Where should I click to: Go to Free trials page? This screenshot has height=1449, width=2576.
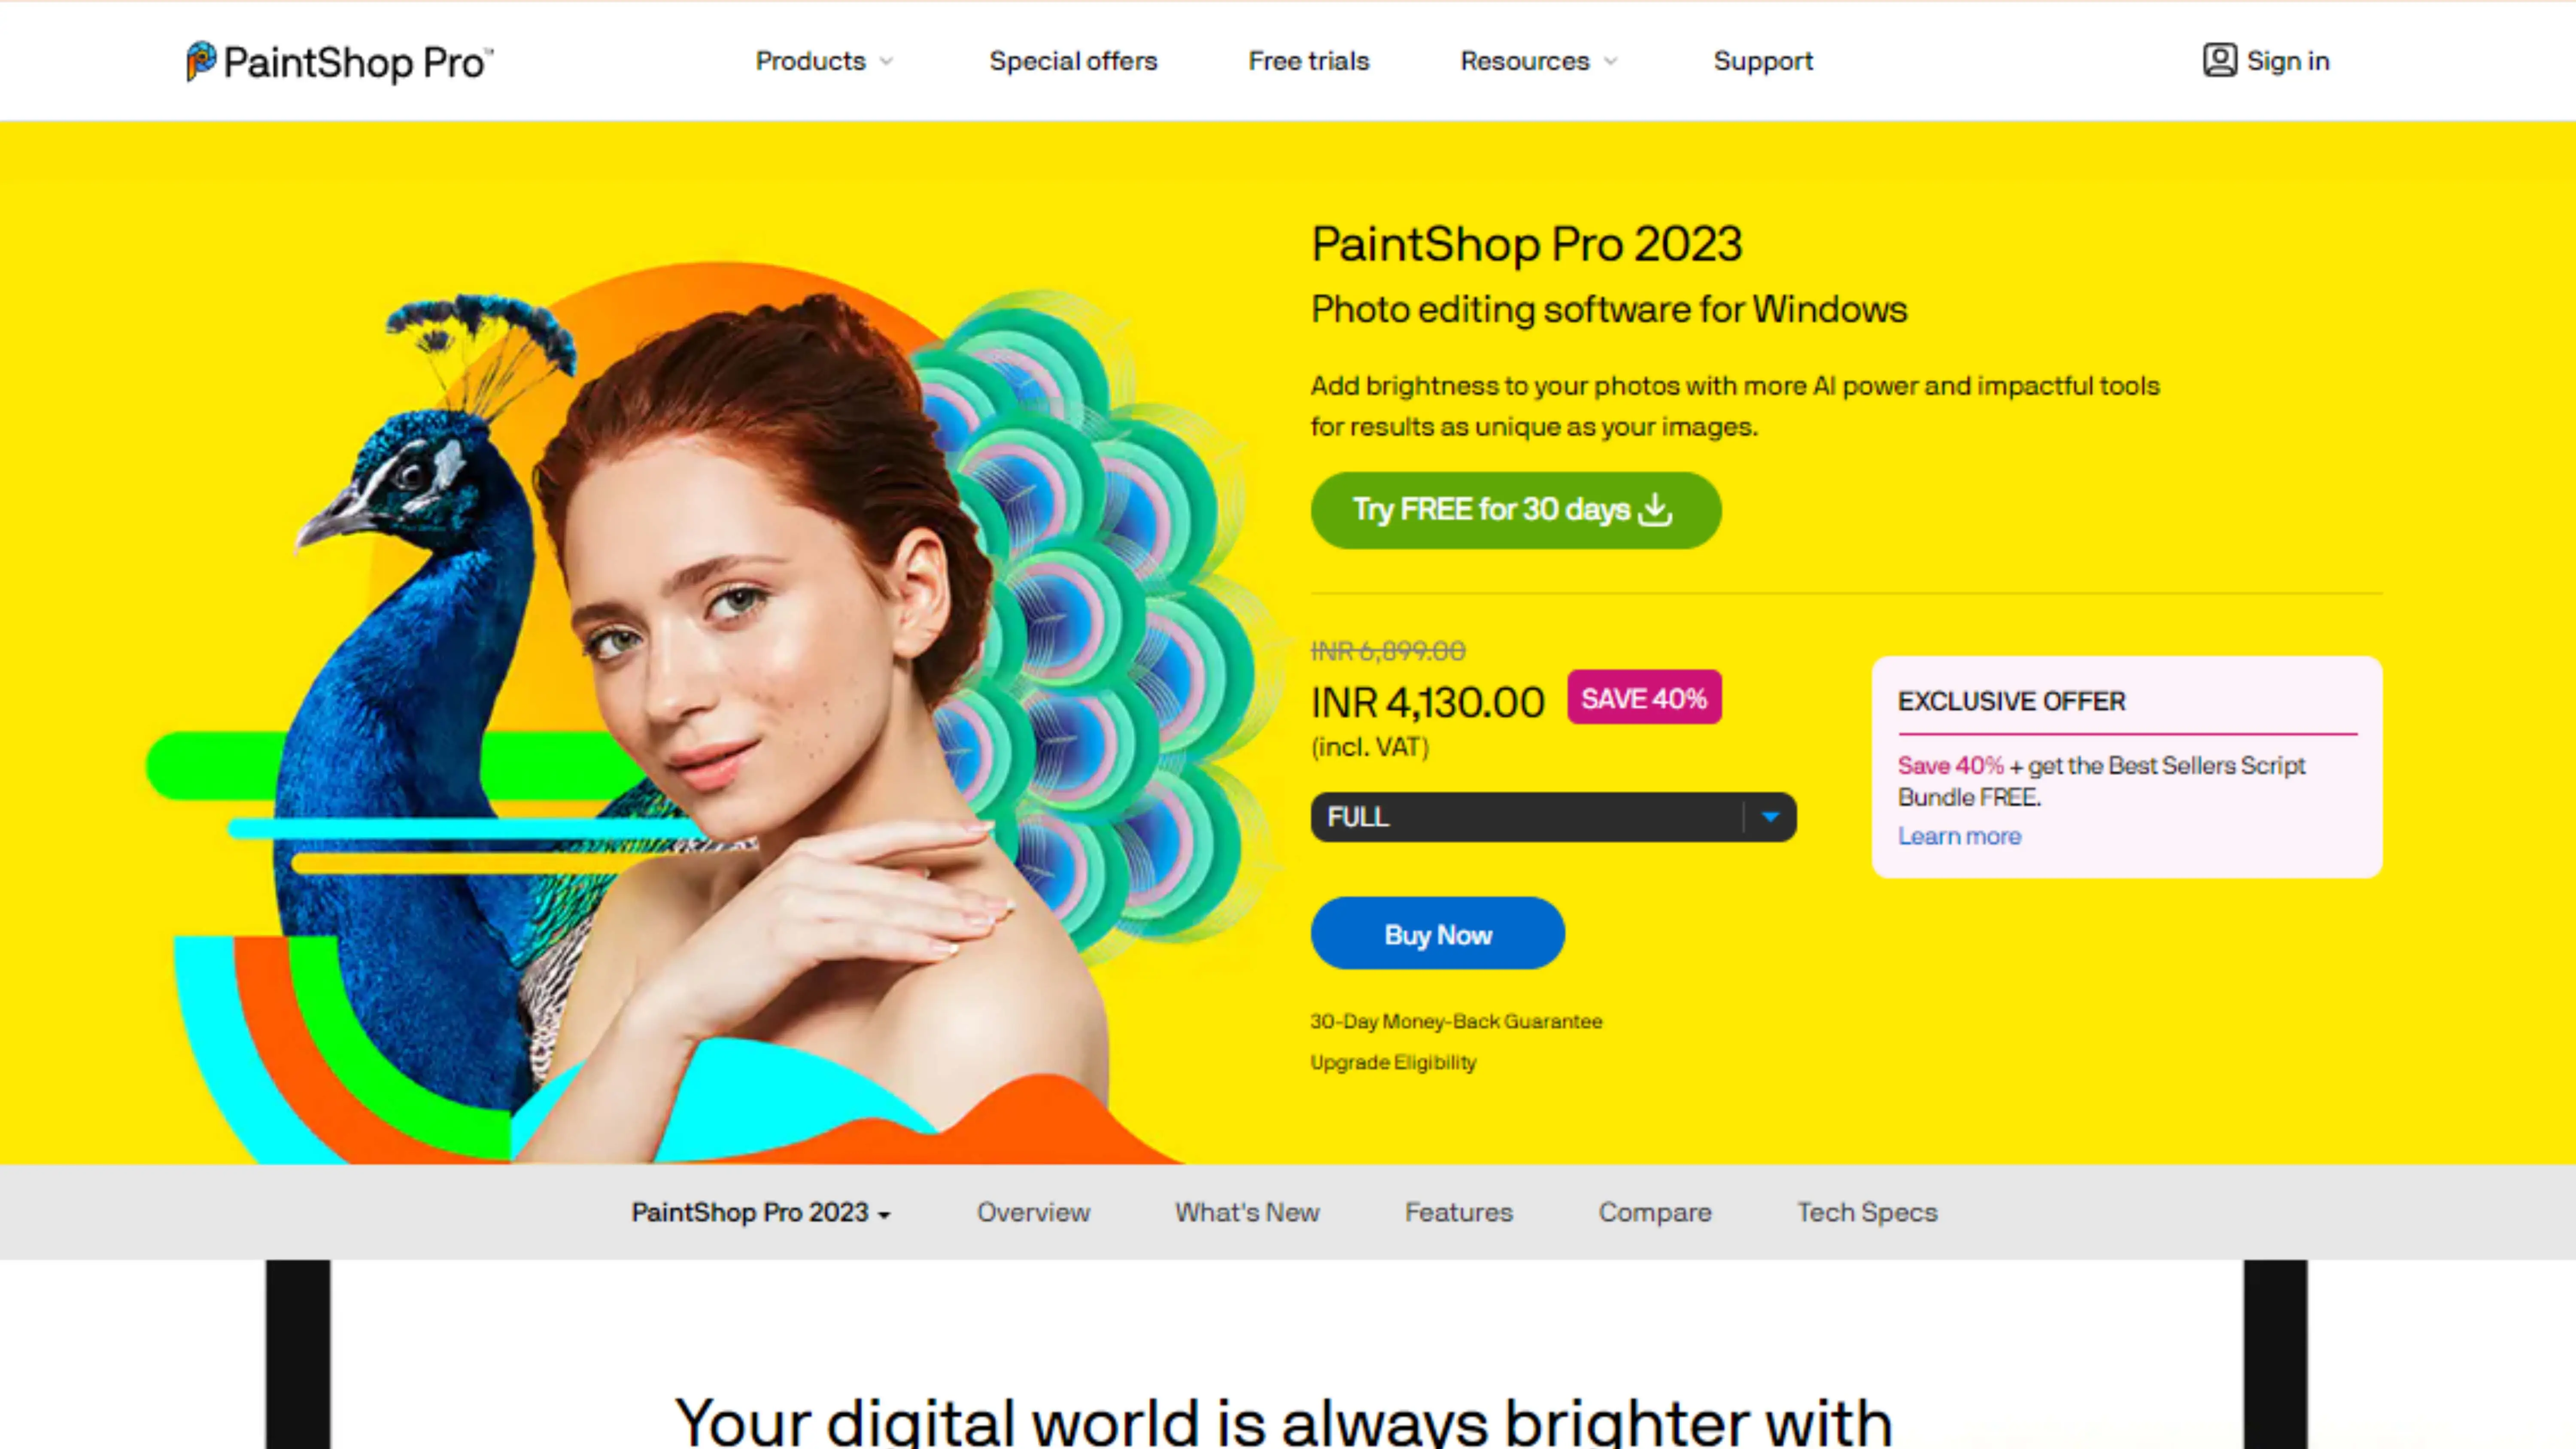pyautogui.click(x=1308, y=61)
